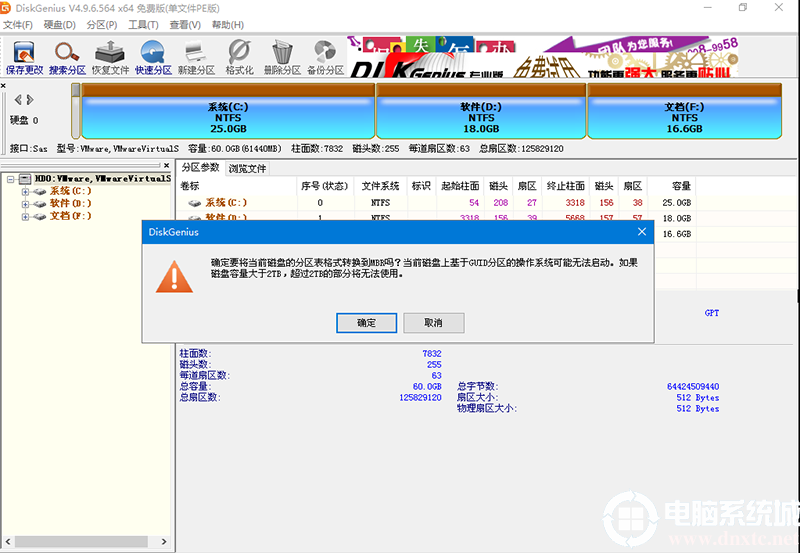Launch the Recover Files (恢复文件) tool

[x=110, y=58]
